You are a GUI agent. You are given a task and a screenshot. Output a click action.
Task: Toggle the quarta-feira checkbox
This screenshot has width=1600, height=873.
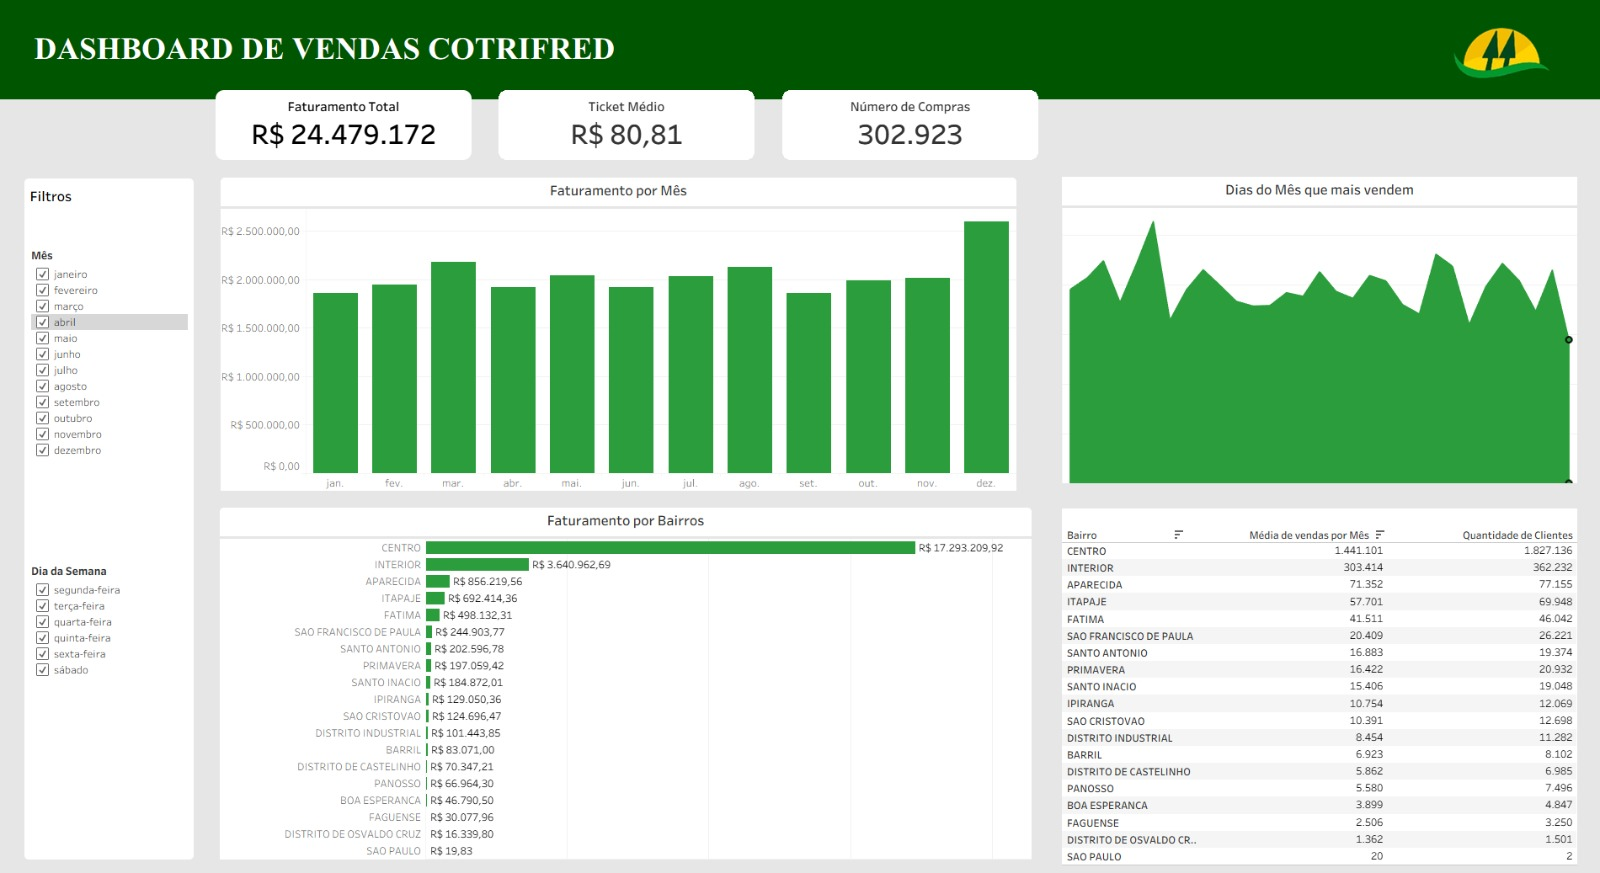pyautogui.click(x=42, y=622)
